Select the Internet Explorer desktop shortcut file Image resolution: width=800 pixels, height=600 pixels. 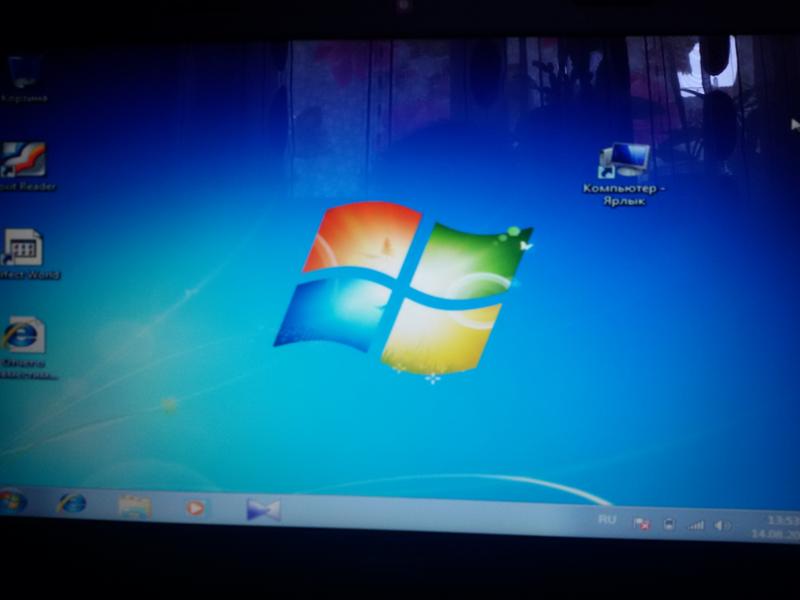coord(24,348)
